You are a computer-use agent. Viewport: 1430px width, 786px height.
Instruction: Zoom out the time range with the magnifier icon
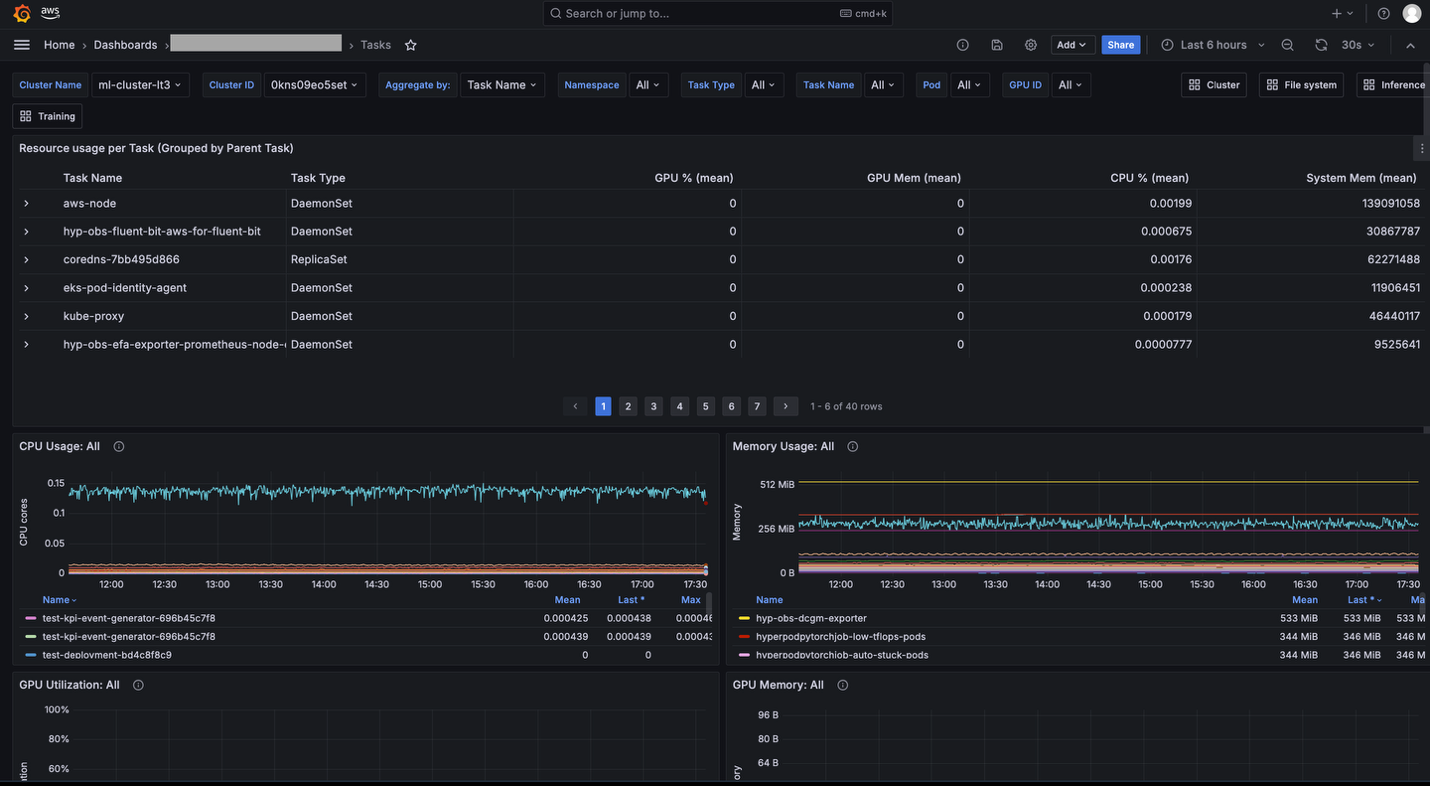coord(1287,45)
